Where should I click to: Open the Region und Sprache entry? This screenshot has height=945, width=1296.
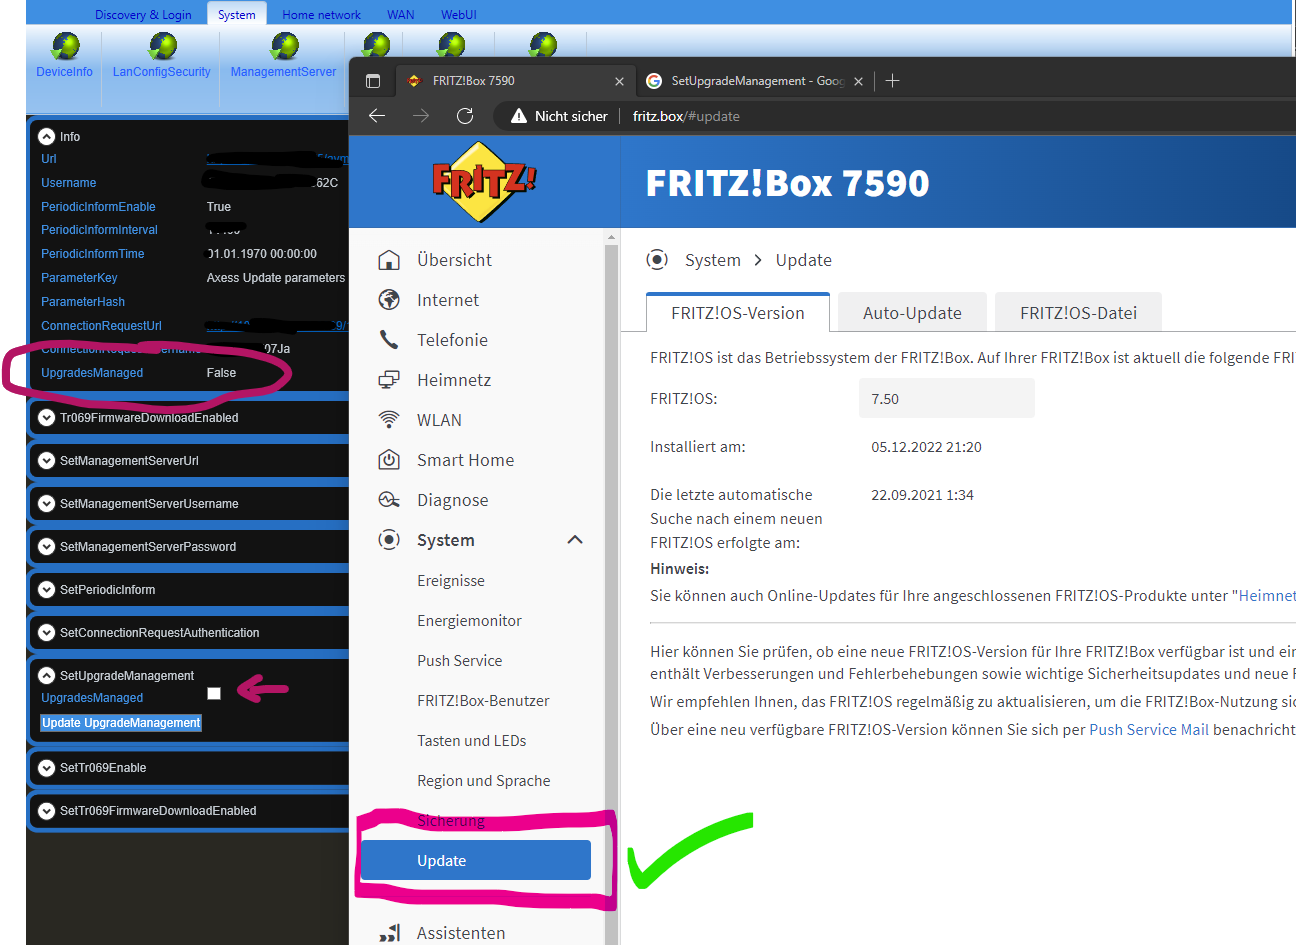pyautogui.click(x=483, y=781)
